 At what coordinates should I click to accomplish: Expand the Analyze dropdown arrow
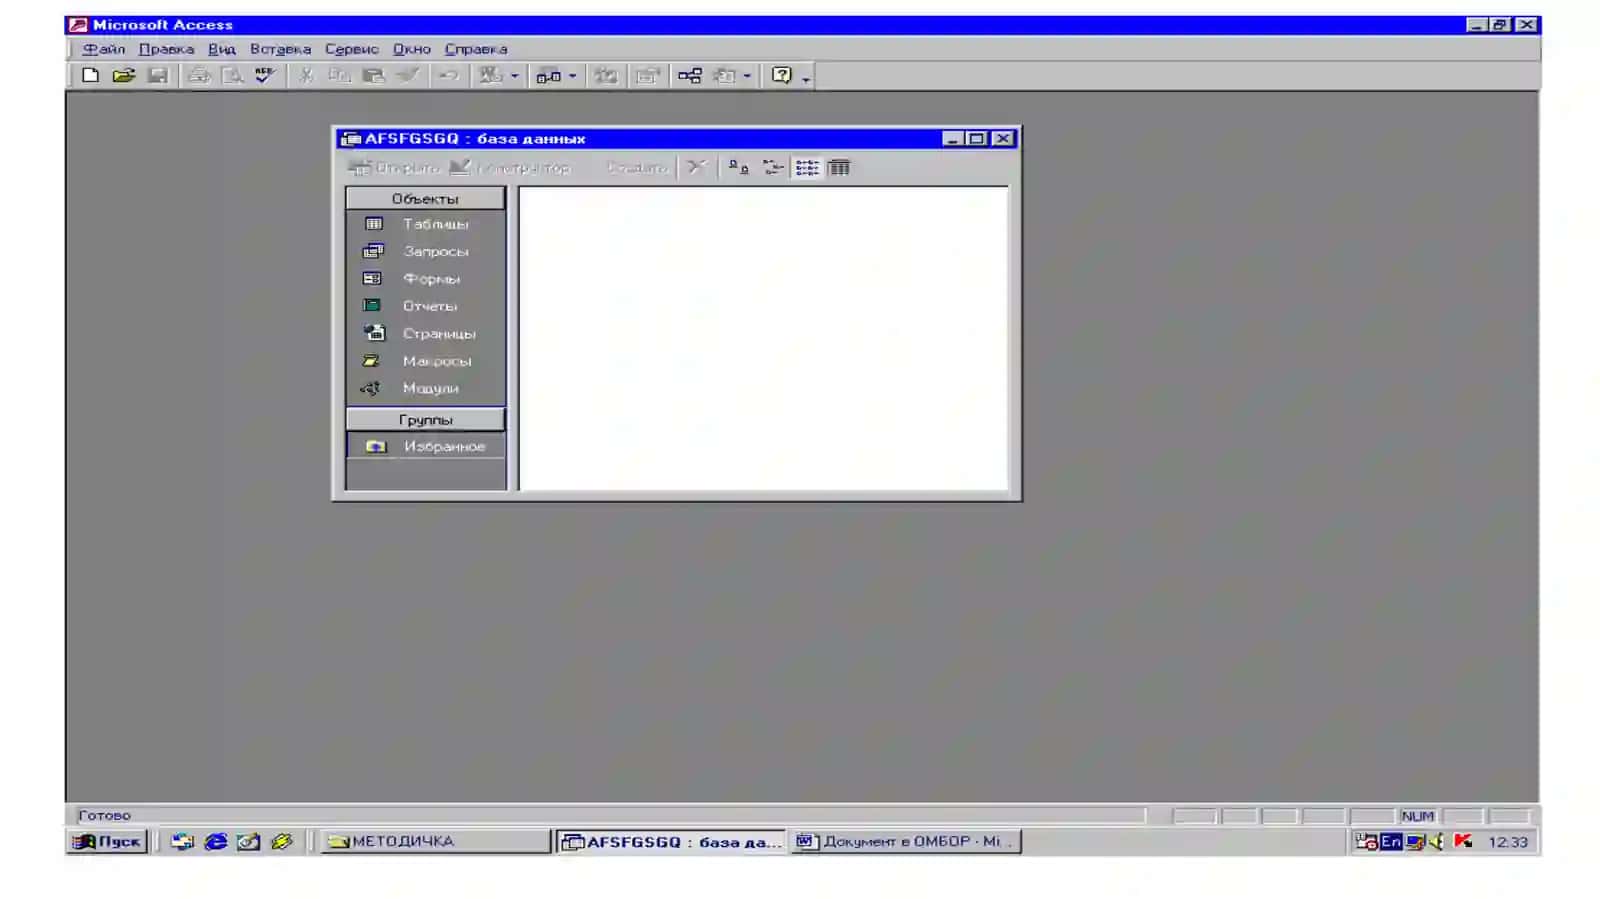click(573, 76)
